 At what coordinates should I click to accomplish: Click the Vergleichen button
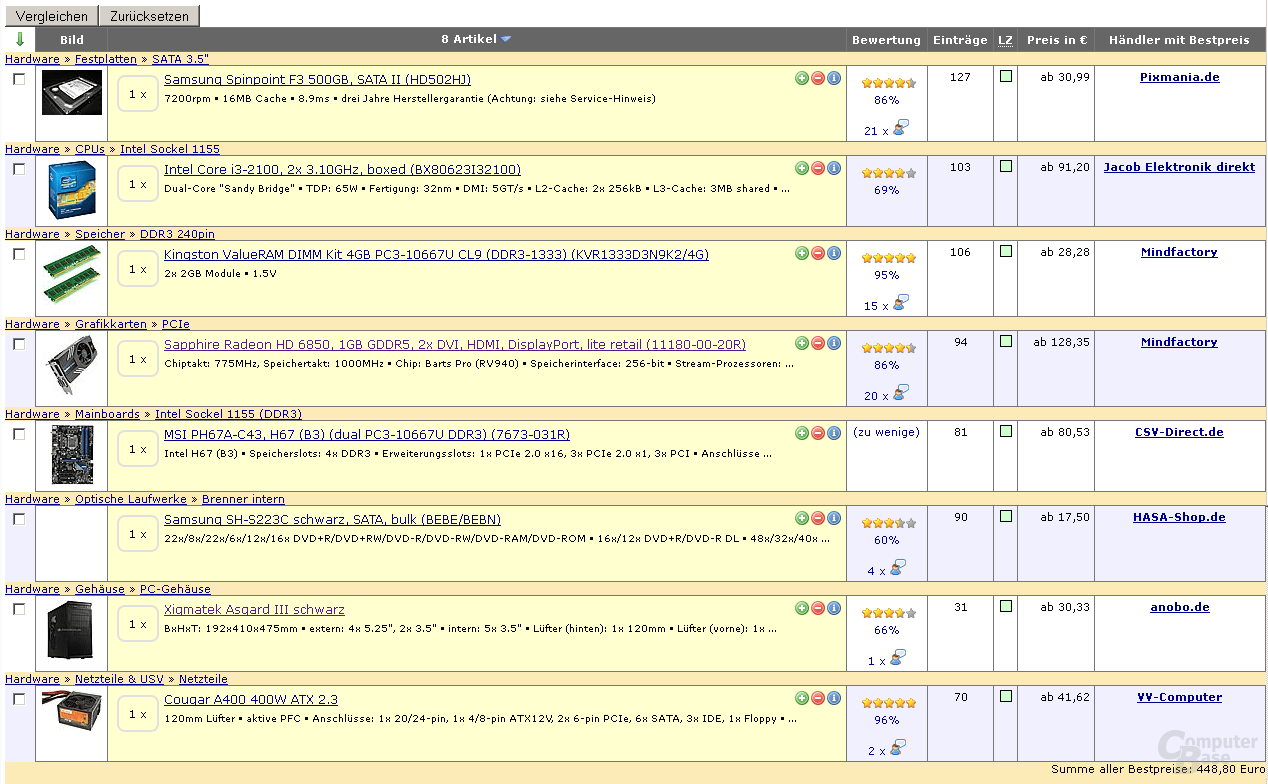[51, 16]
